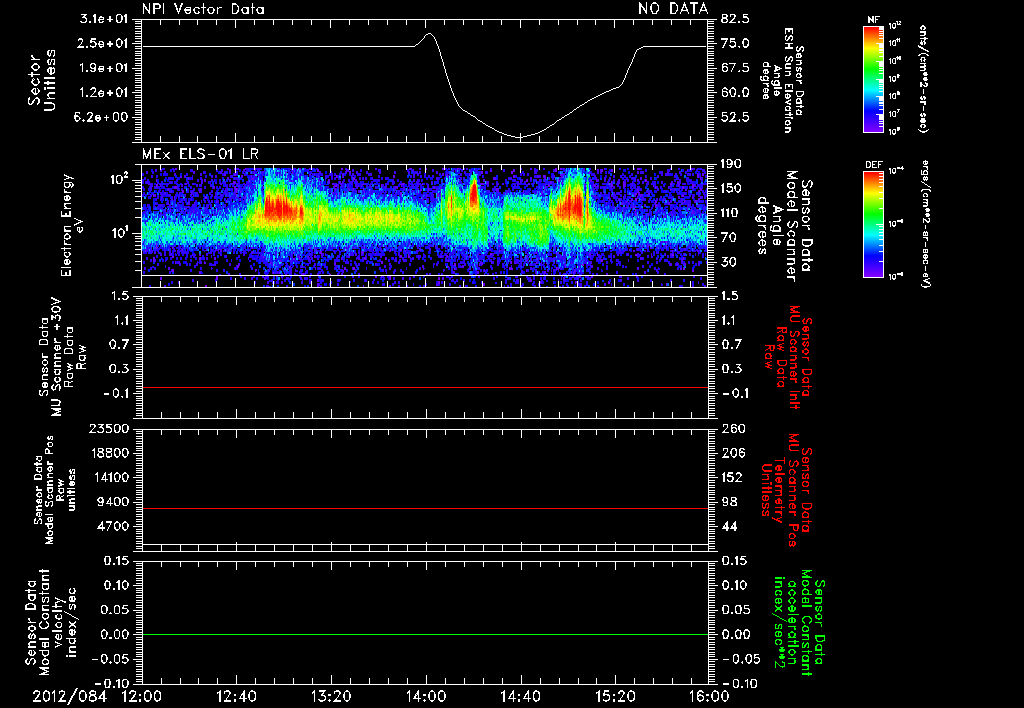The width and height of the screenshot is (1024, 708).
Task: Click the red line in MU Scanner +30V panel
Action: [424, 387]
